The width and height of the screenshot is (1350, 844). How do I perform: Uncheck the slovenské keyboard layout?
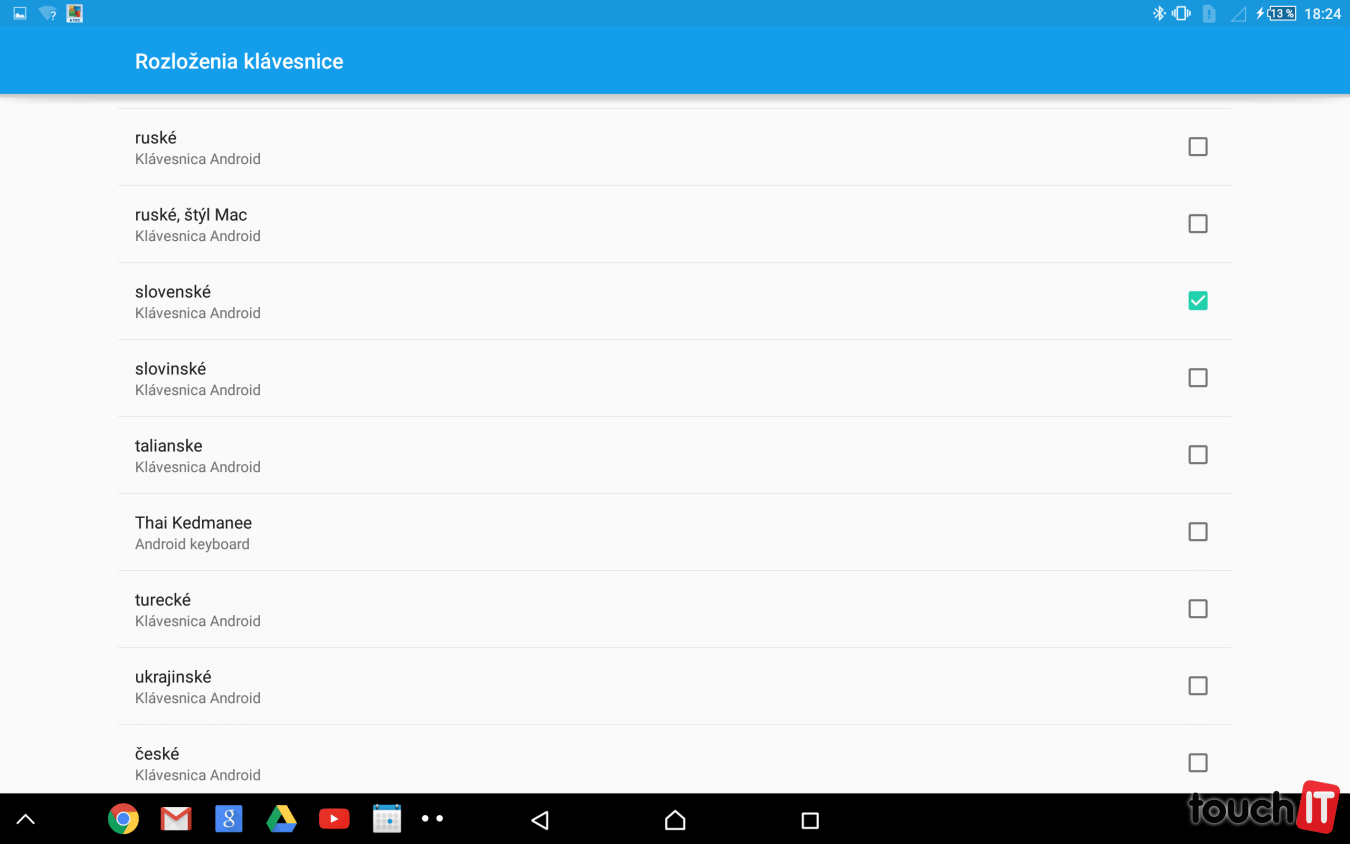click(x=1198, y=301)
